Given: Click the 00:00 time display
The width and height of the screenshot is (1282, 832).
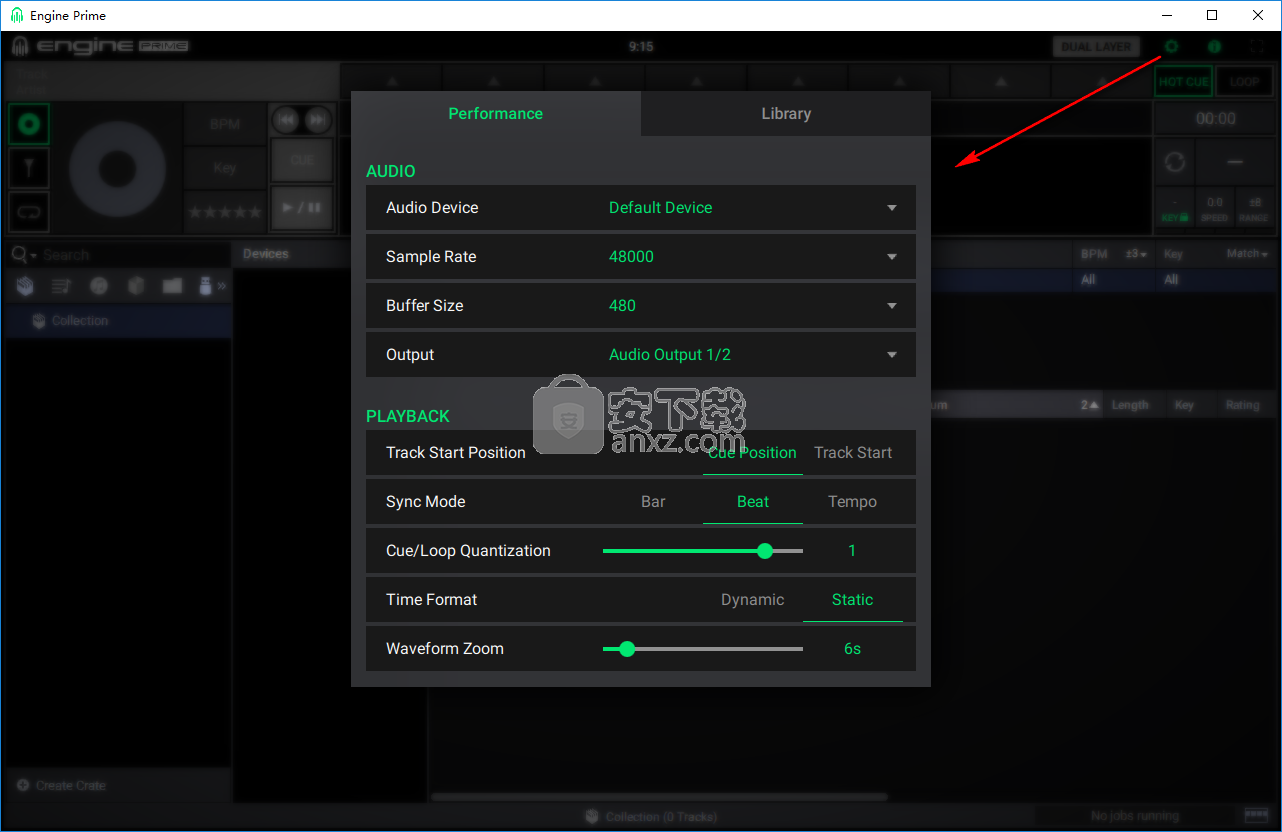Looking at the screenshot, I should pos(1215,119).
